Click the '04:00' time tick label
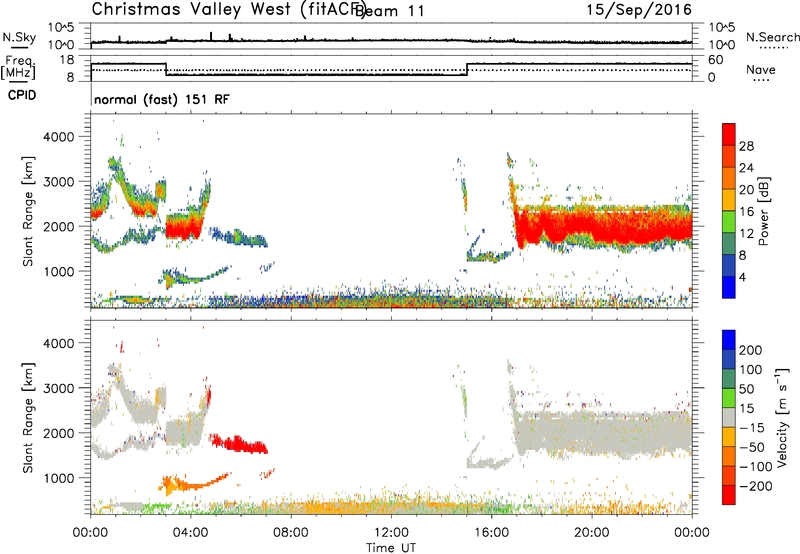This screenshot has width=800, height=554. 190,533
